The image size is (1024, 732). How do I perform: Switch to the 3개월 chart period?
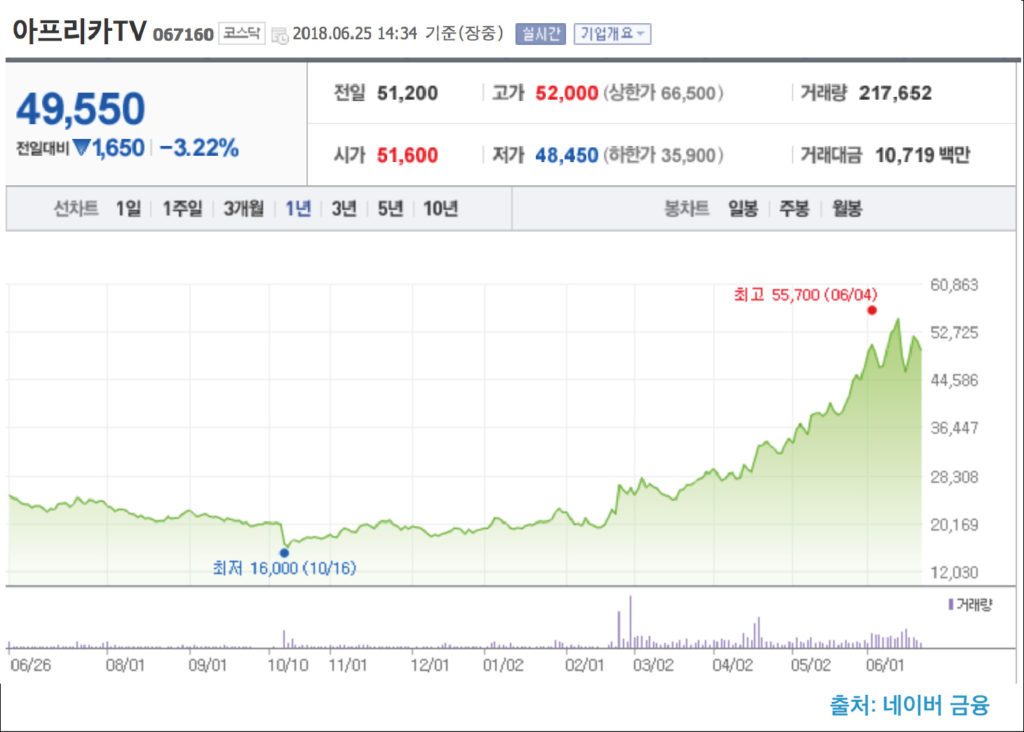coord(244,208)
